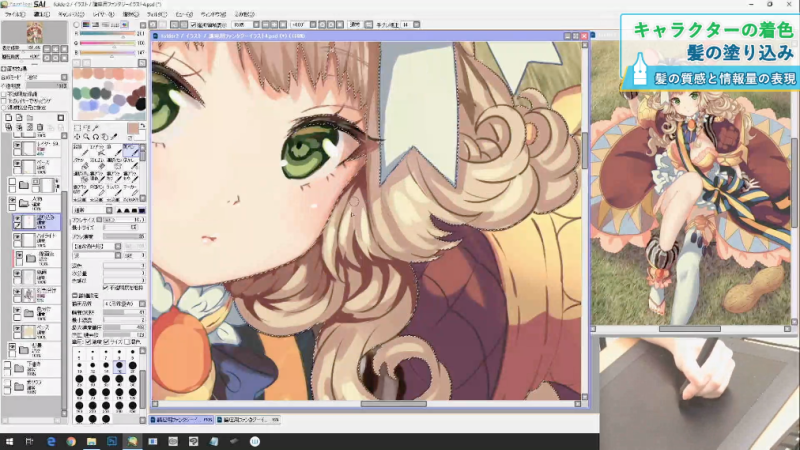Choose the softest brush edge shape

click(119, 210)
